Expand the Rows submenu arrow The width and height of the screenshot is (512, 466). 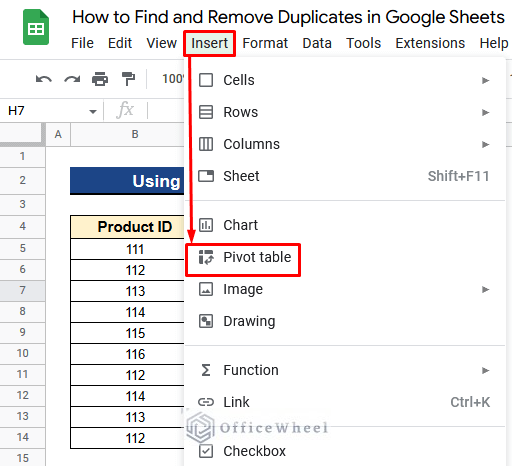(486, 112)
